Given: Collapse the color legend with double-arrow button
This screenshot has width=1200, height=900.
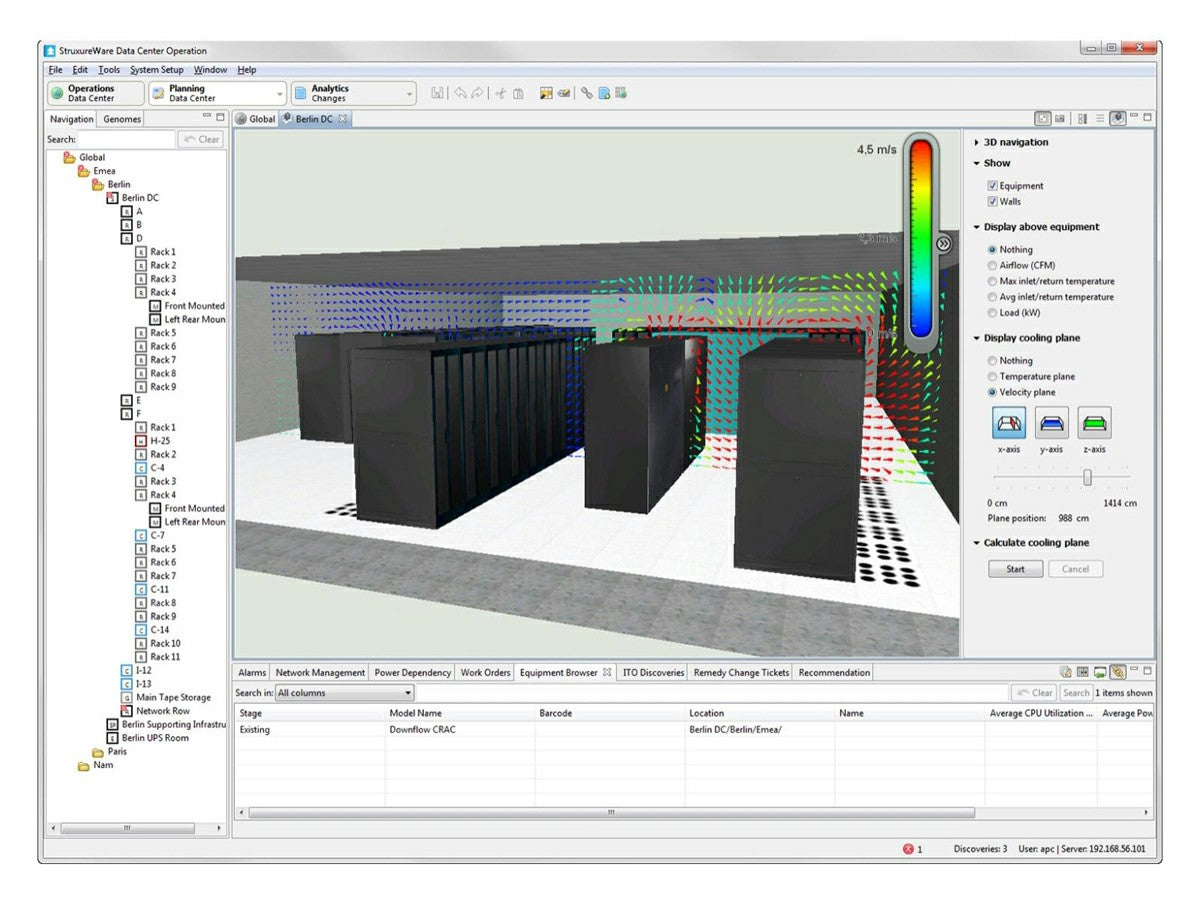Looking at the screenshot, I should (x=943, y=243).
